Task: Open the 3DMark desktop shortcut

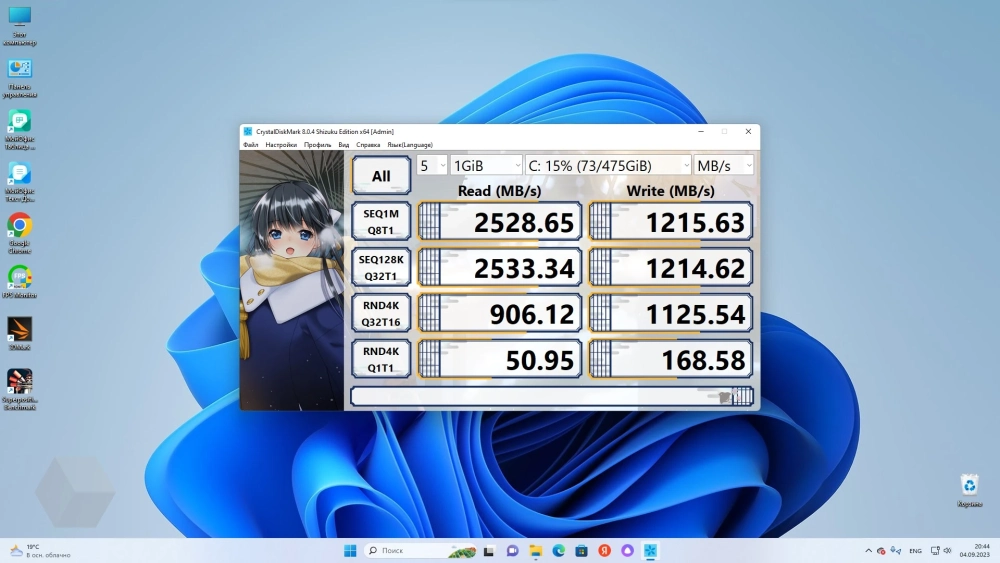Action: coord(19,329)
